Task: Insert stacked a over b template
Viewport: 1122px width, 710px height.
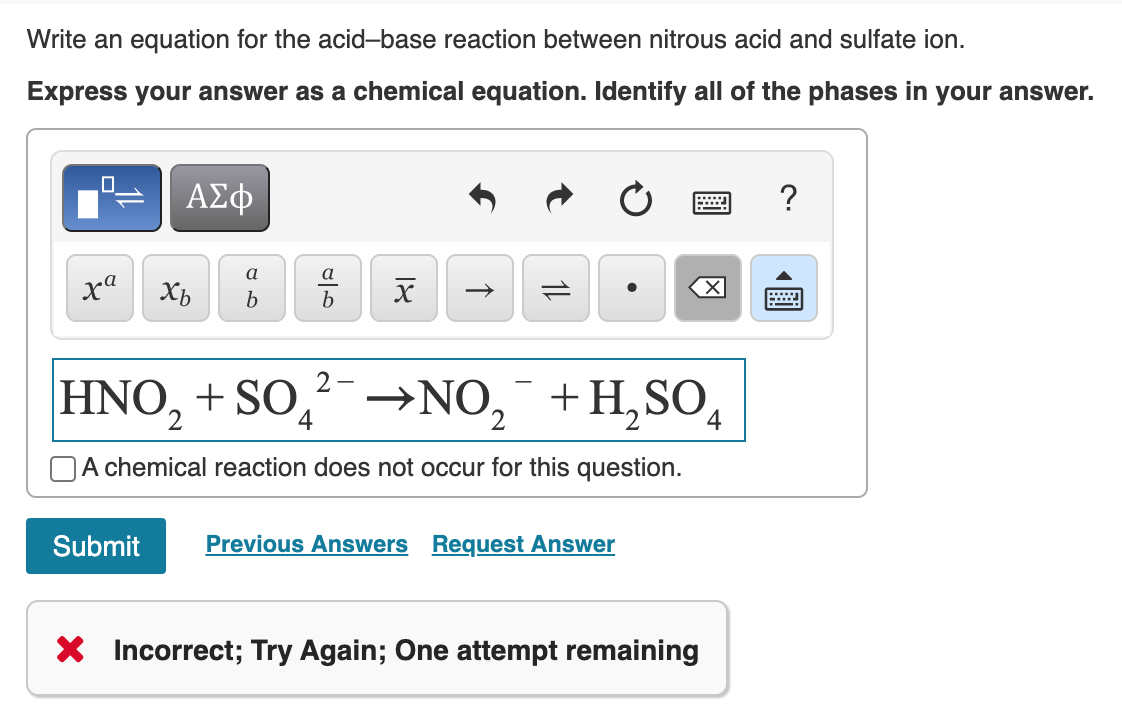Action: click(x=252, y=288)
